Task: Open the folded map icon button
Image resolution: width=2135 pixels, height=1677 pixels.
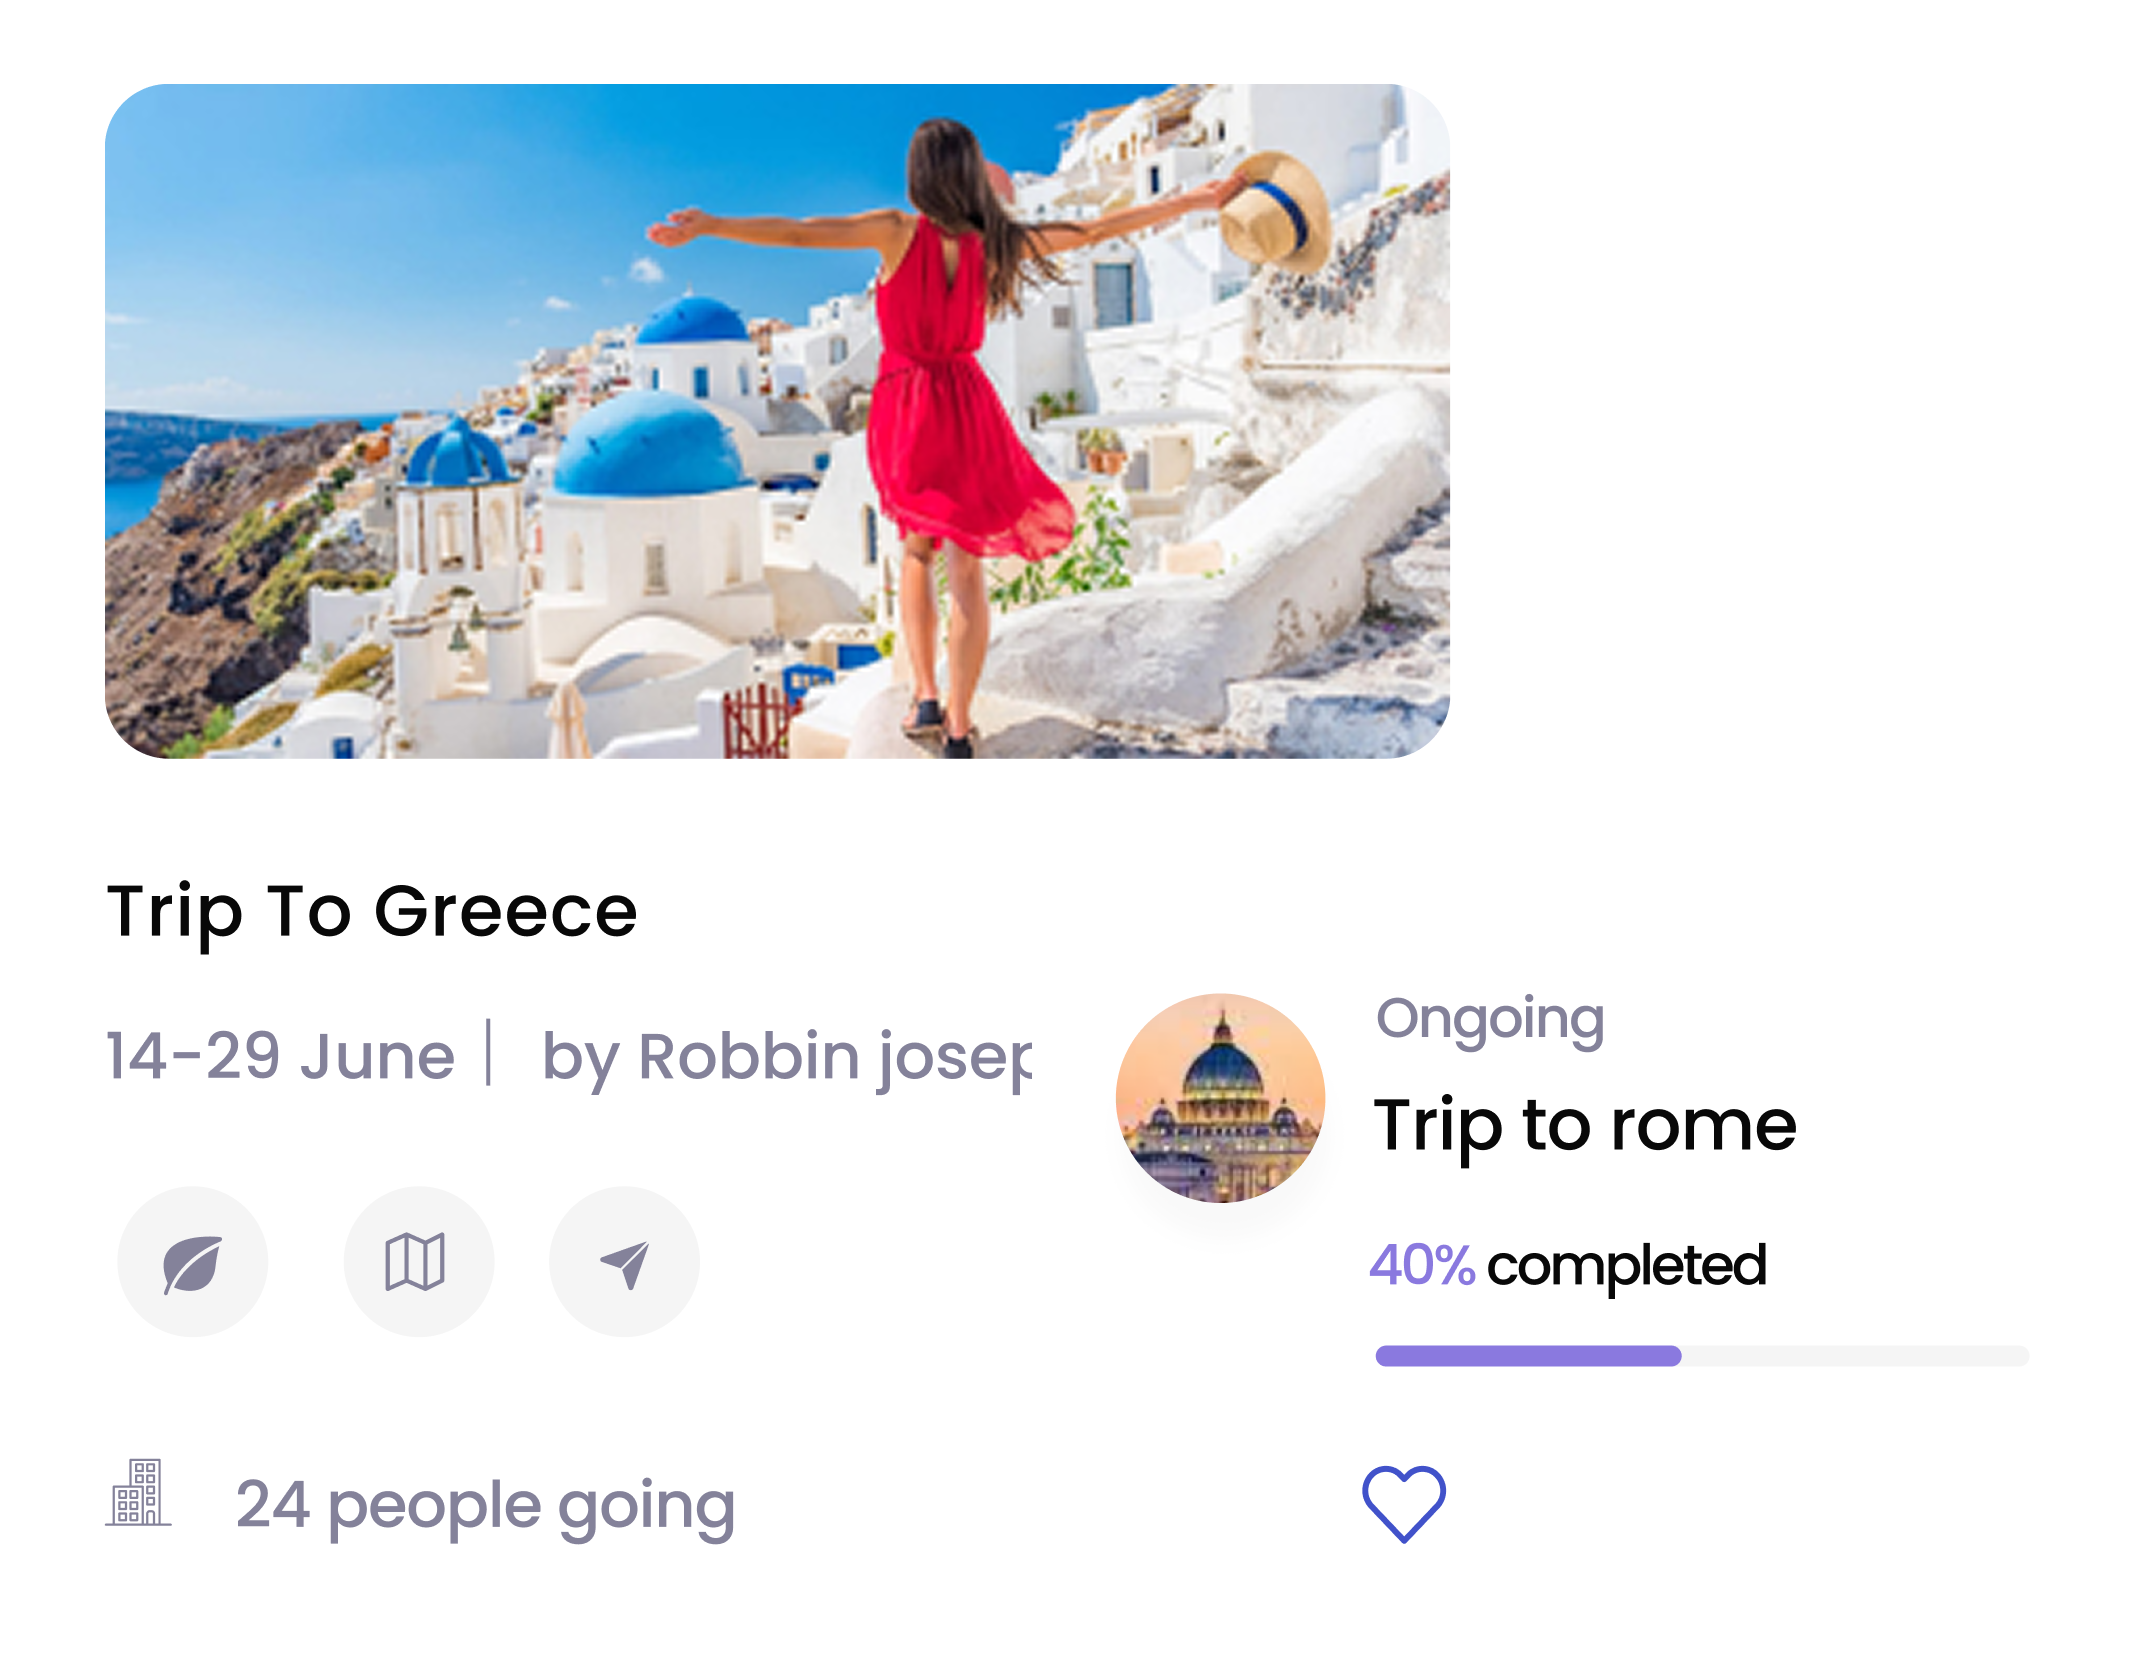Action: tap(419, 1262)
